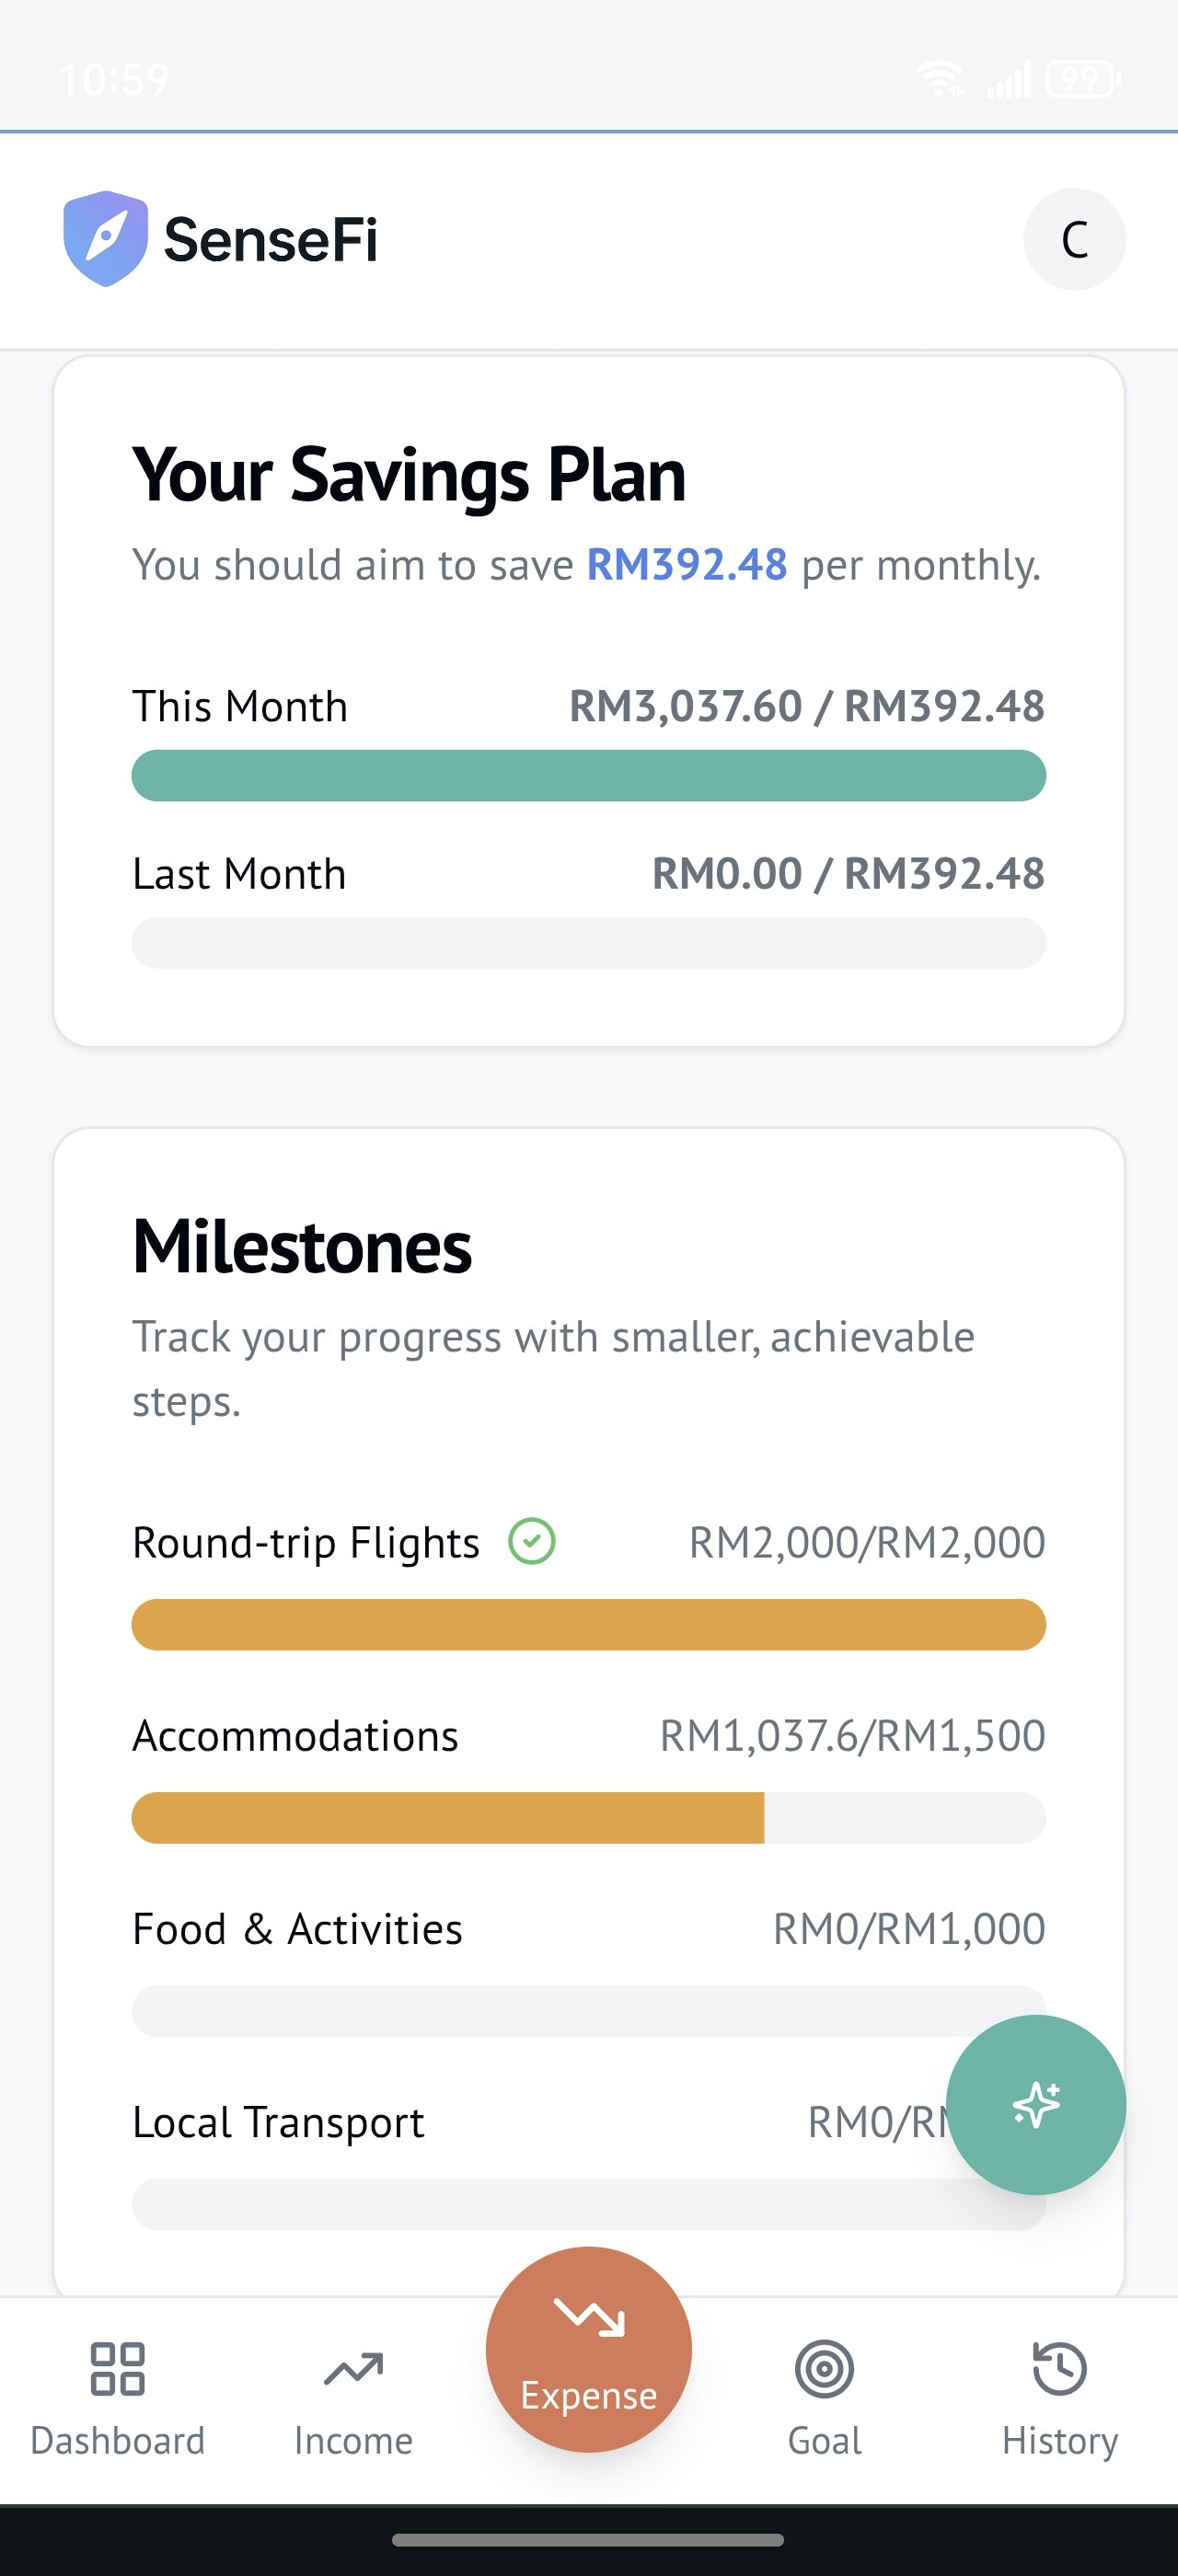This screenshot has width=1178, height=2576.
Task: Tap the battery indicator in status bar
Action: click(x=1083, y=79)
